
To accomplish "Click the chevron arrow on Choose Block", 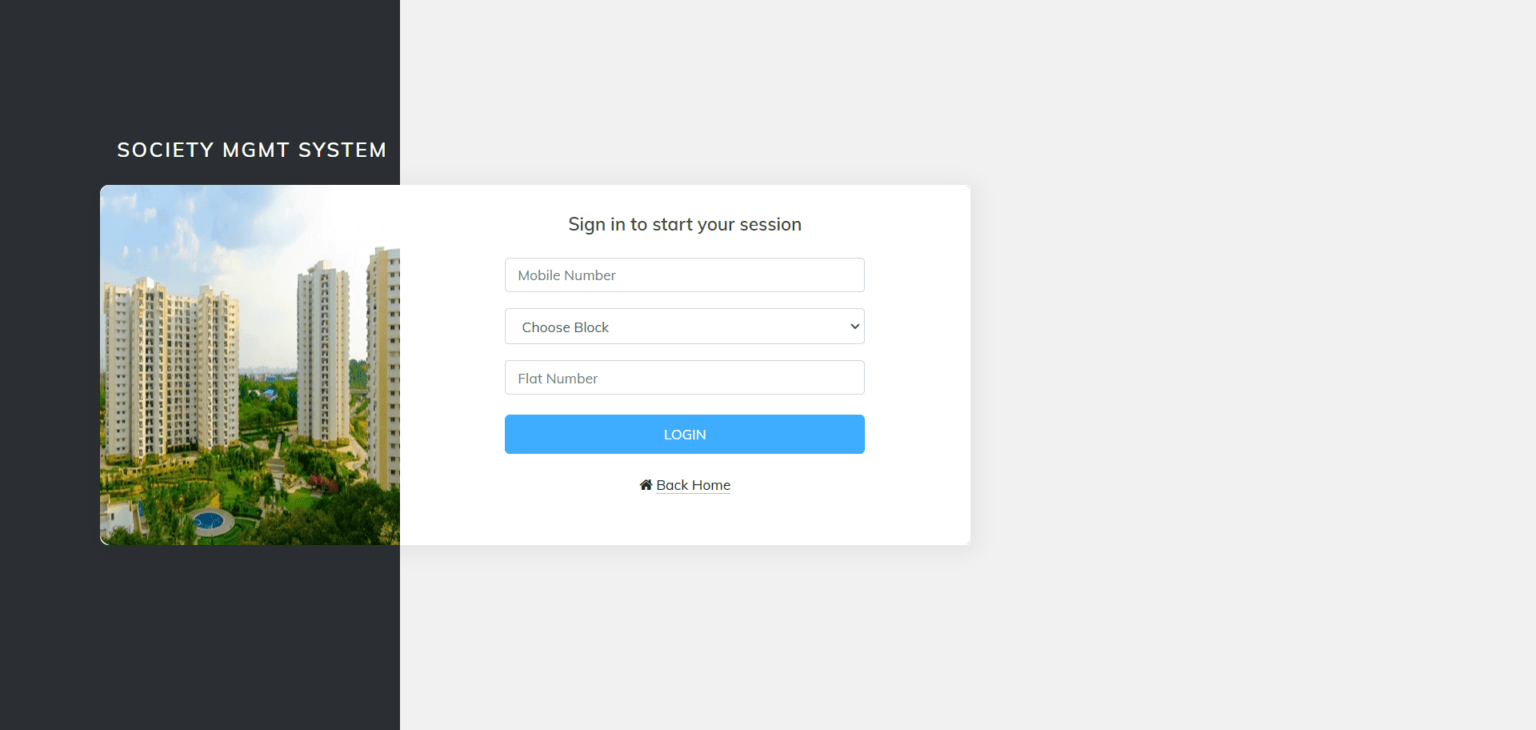I will pos(854,327).
